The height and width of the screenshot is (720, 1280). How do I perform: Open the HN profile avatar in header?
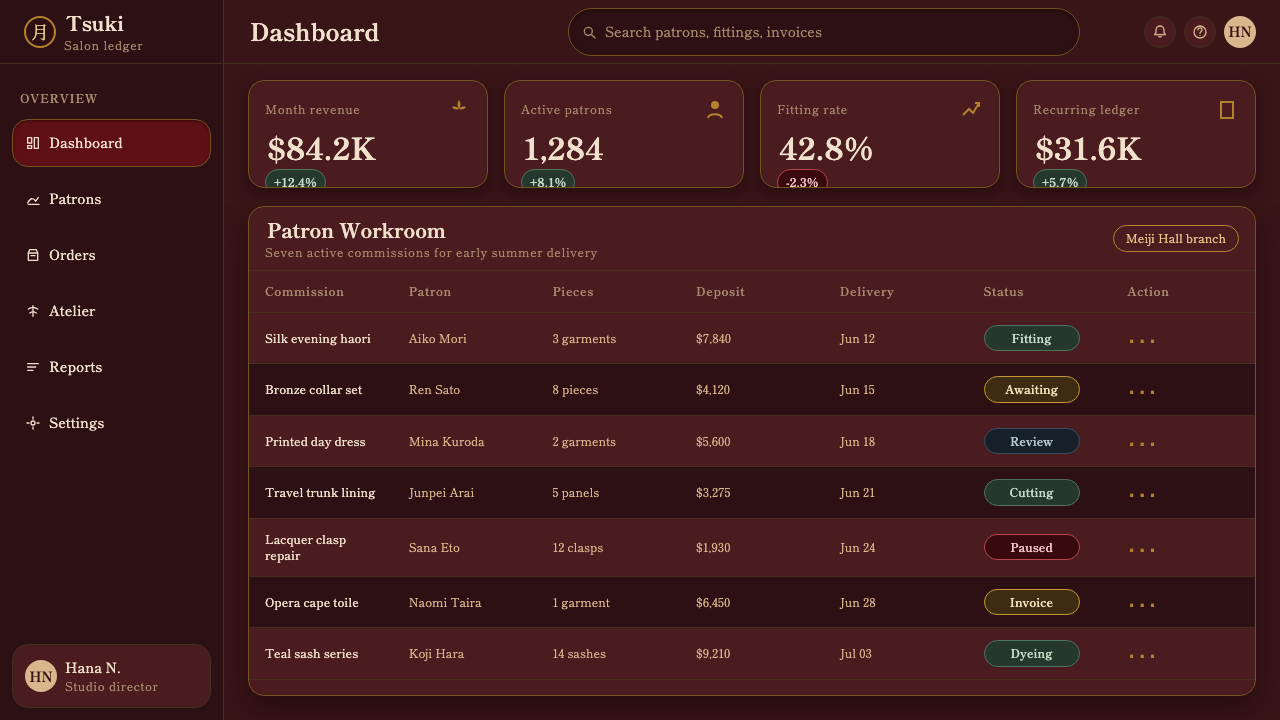[x=1240, y=32]
